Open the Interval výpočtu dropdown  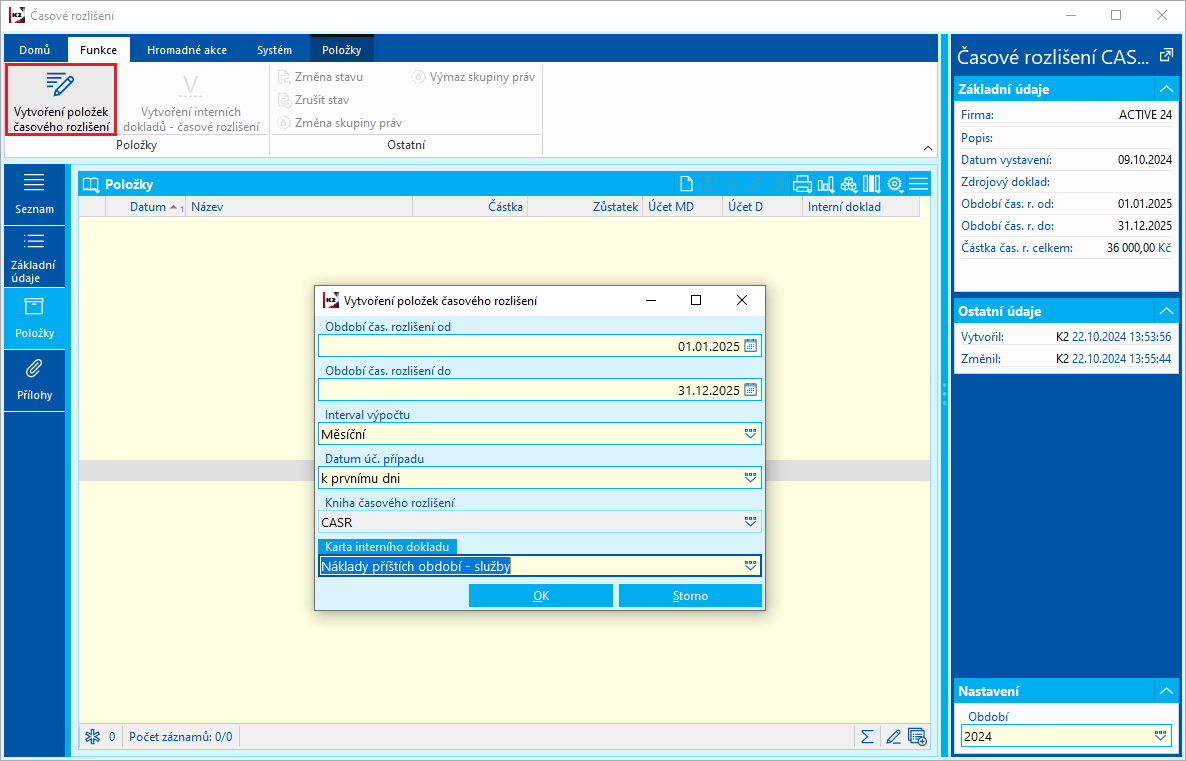[x=750, y=434]
